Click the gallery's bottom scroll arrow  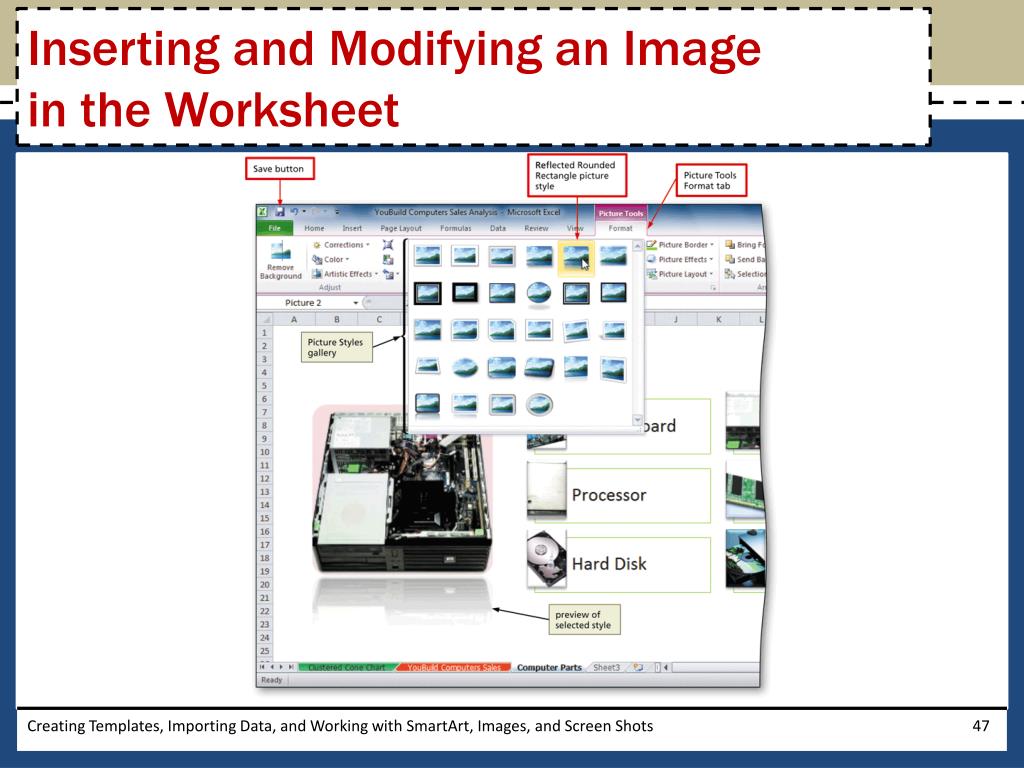point(637,420)
